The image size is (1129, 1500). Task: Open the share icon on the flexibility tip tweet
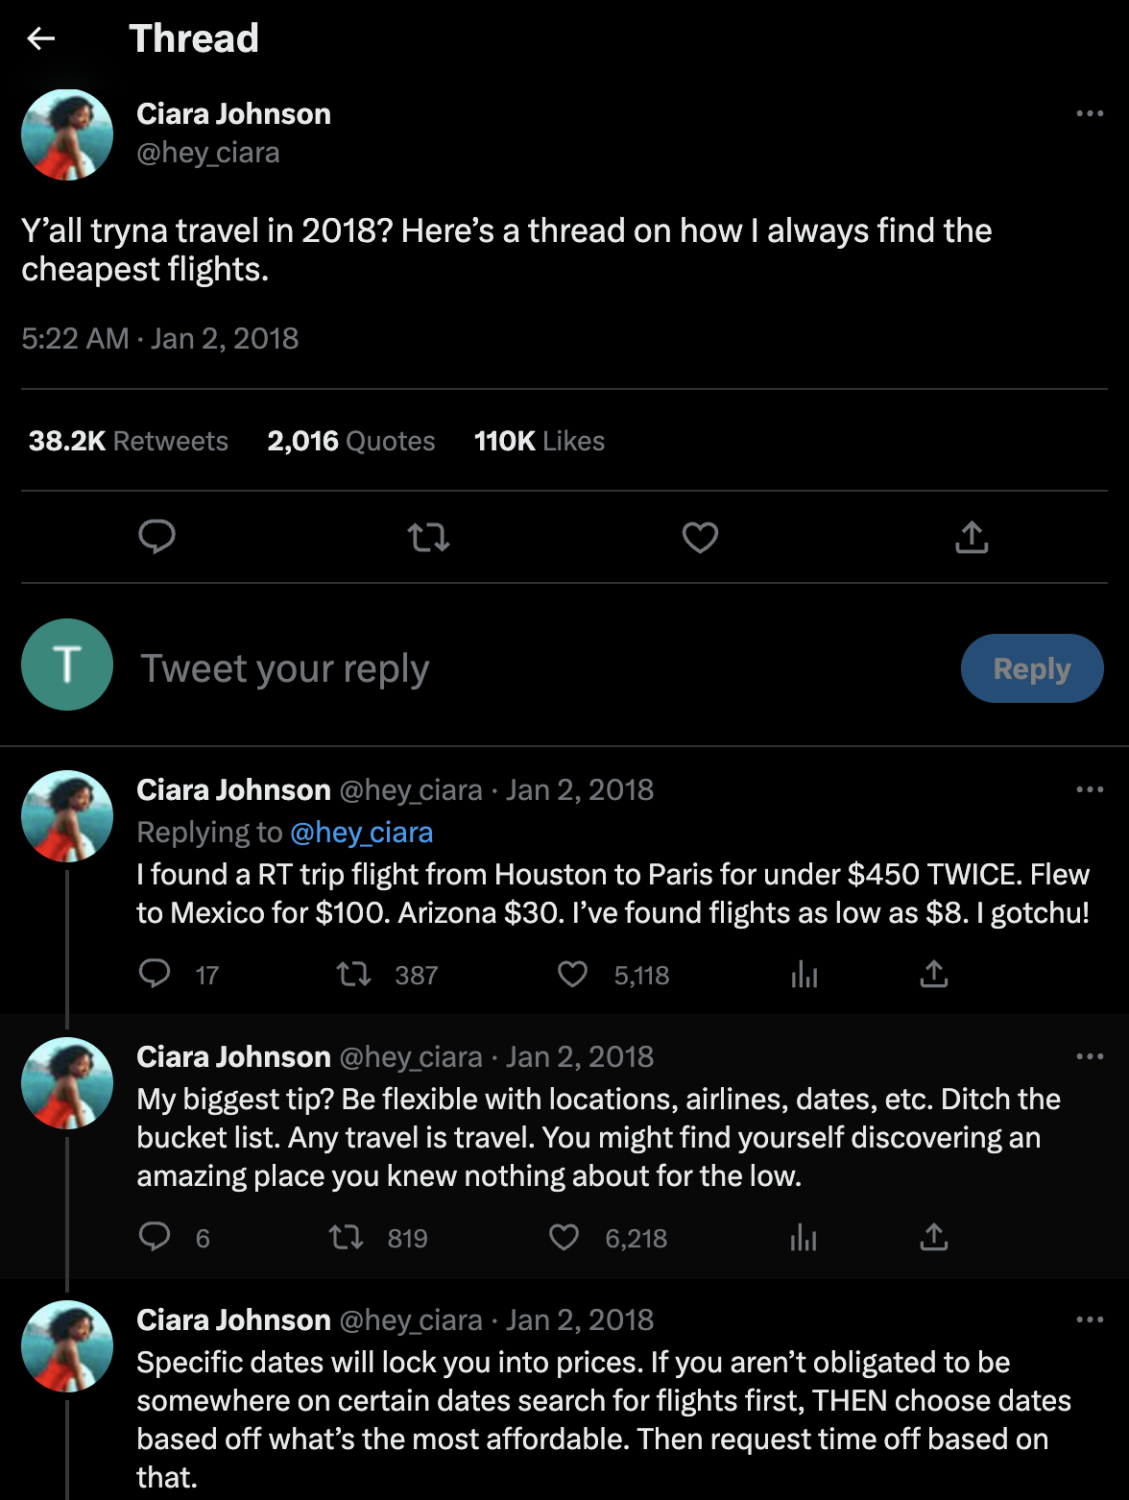click(936, 1238)
